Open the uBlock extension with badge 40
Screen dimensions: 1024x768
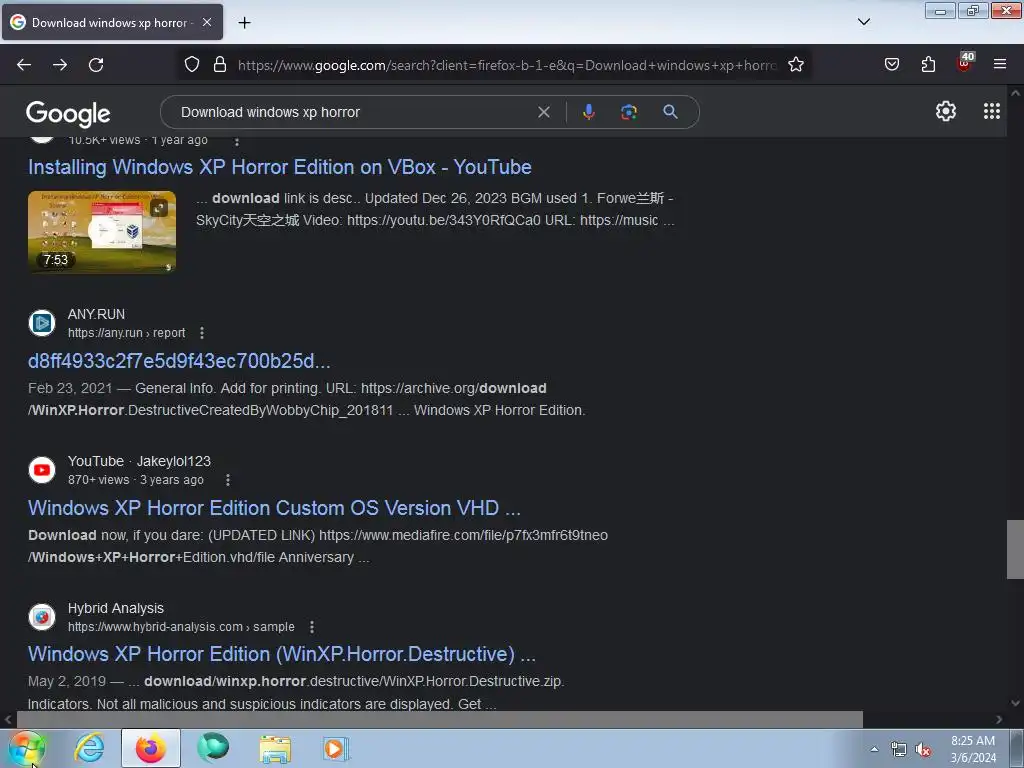[965, 63]
